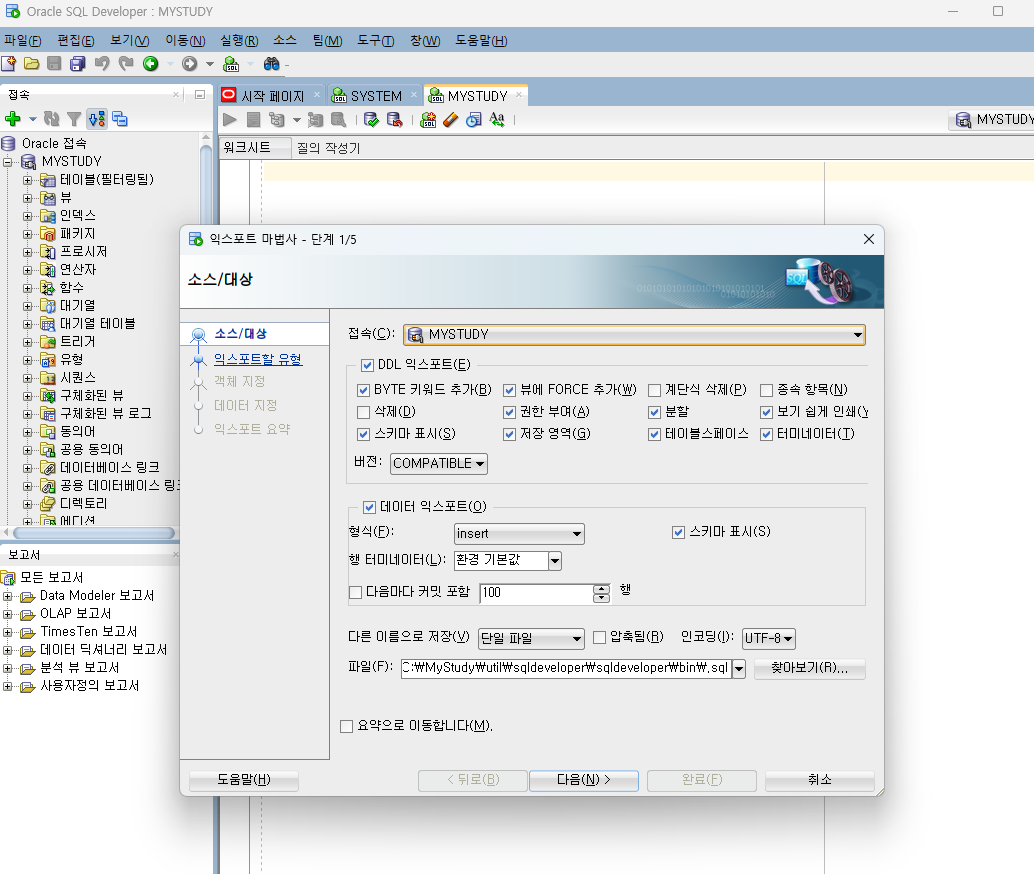Open the 파일 menu
This screenshot has width=1034, height=874.
(x=22, y=40)
